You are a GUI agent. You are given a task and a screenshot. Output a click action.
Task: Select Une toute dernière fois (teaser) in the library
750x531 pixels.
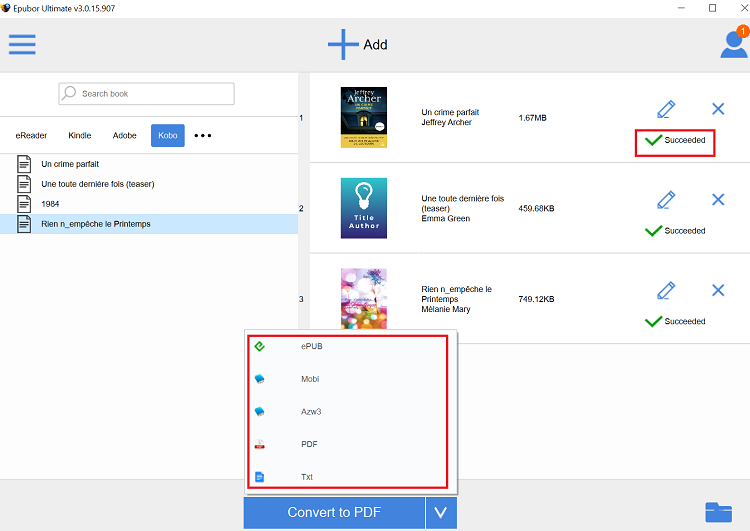pyautogui.click(x=149, y=184)
